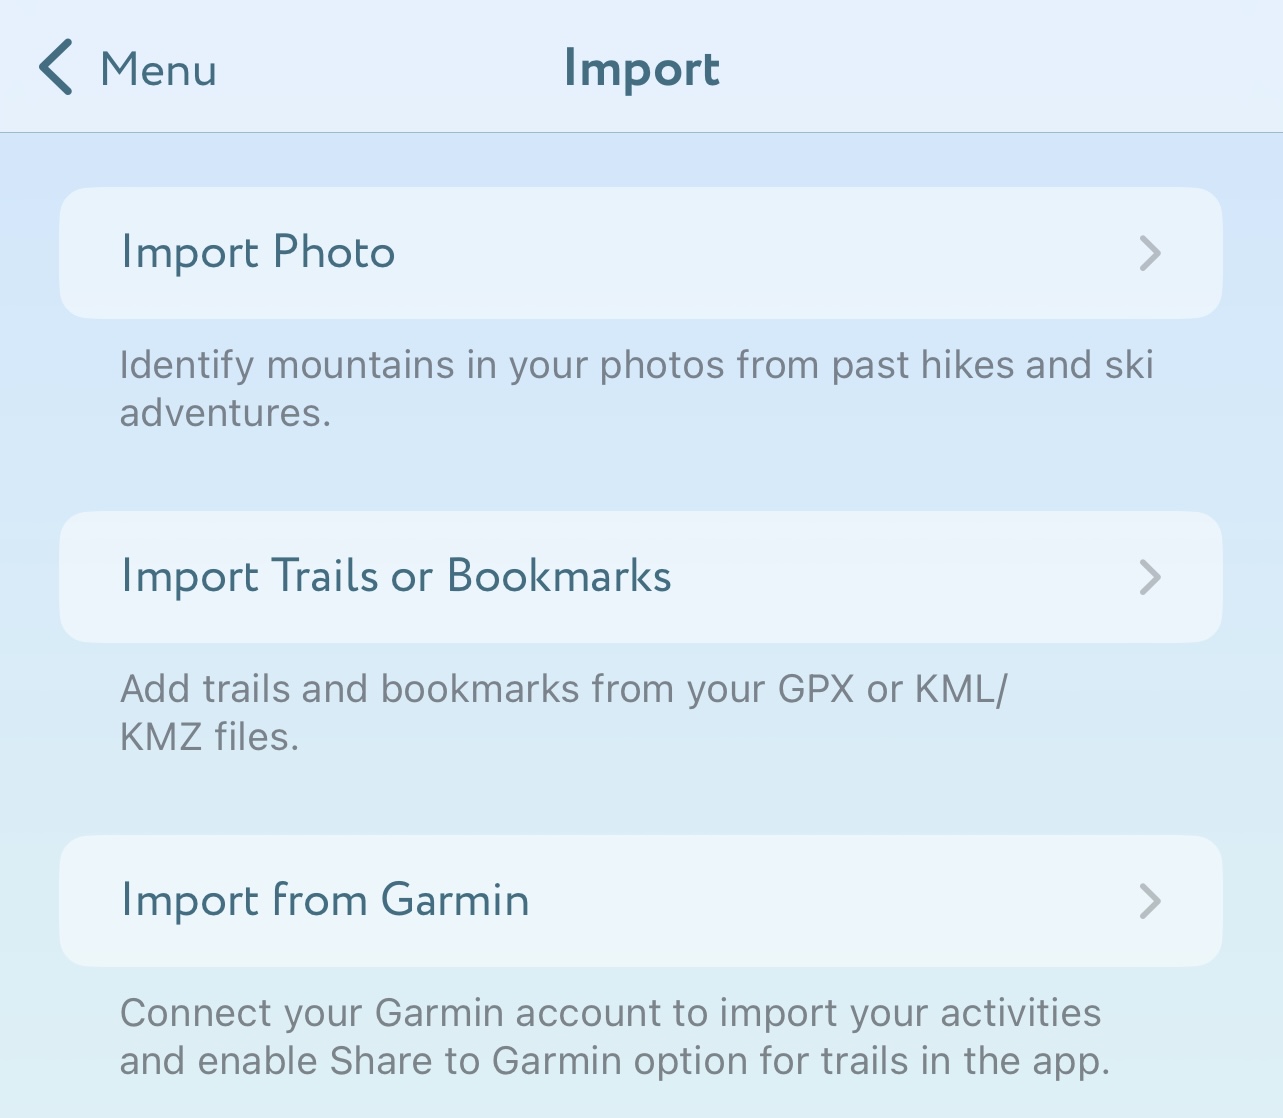Tap the back chevron arrow icon

point(56,68)
